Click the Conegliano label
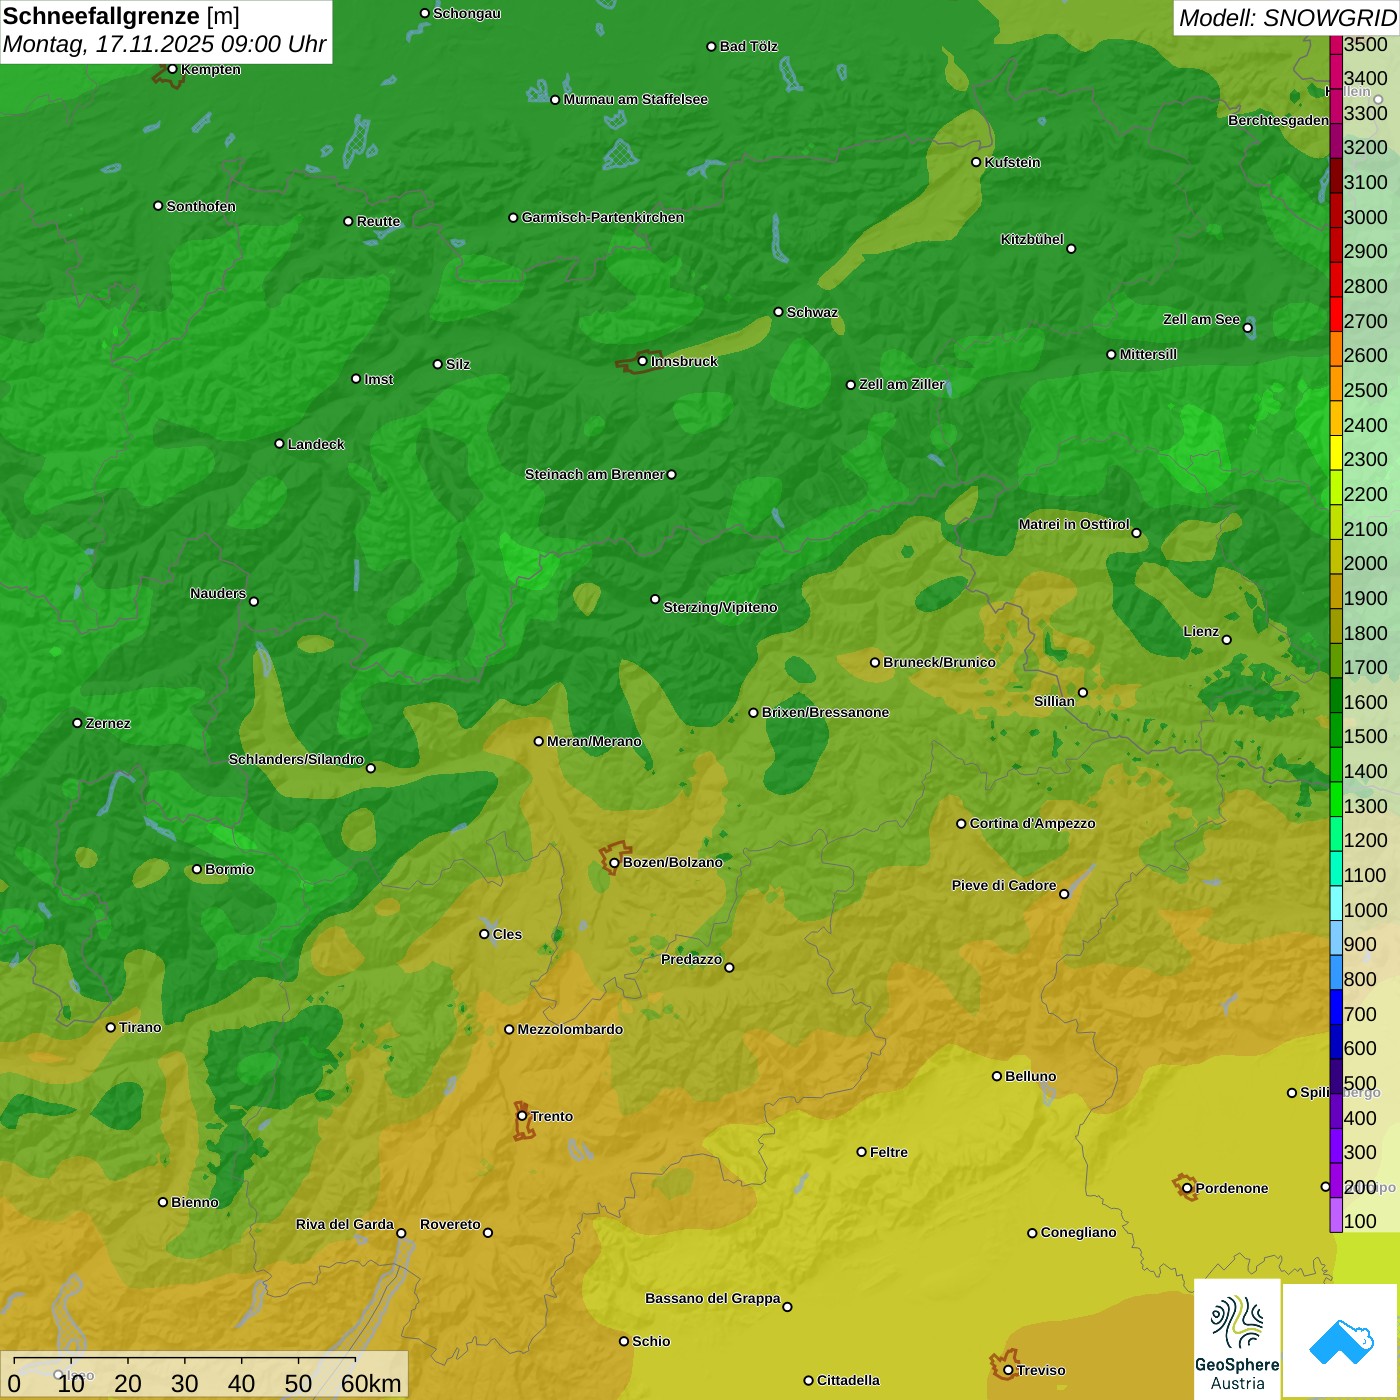This screenshot has height=1400, width=1400. (1078, 1232)
